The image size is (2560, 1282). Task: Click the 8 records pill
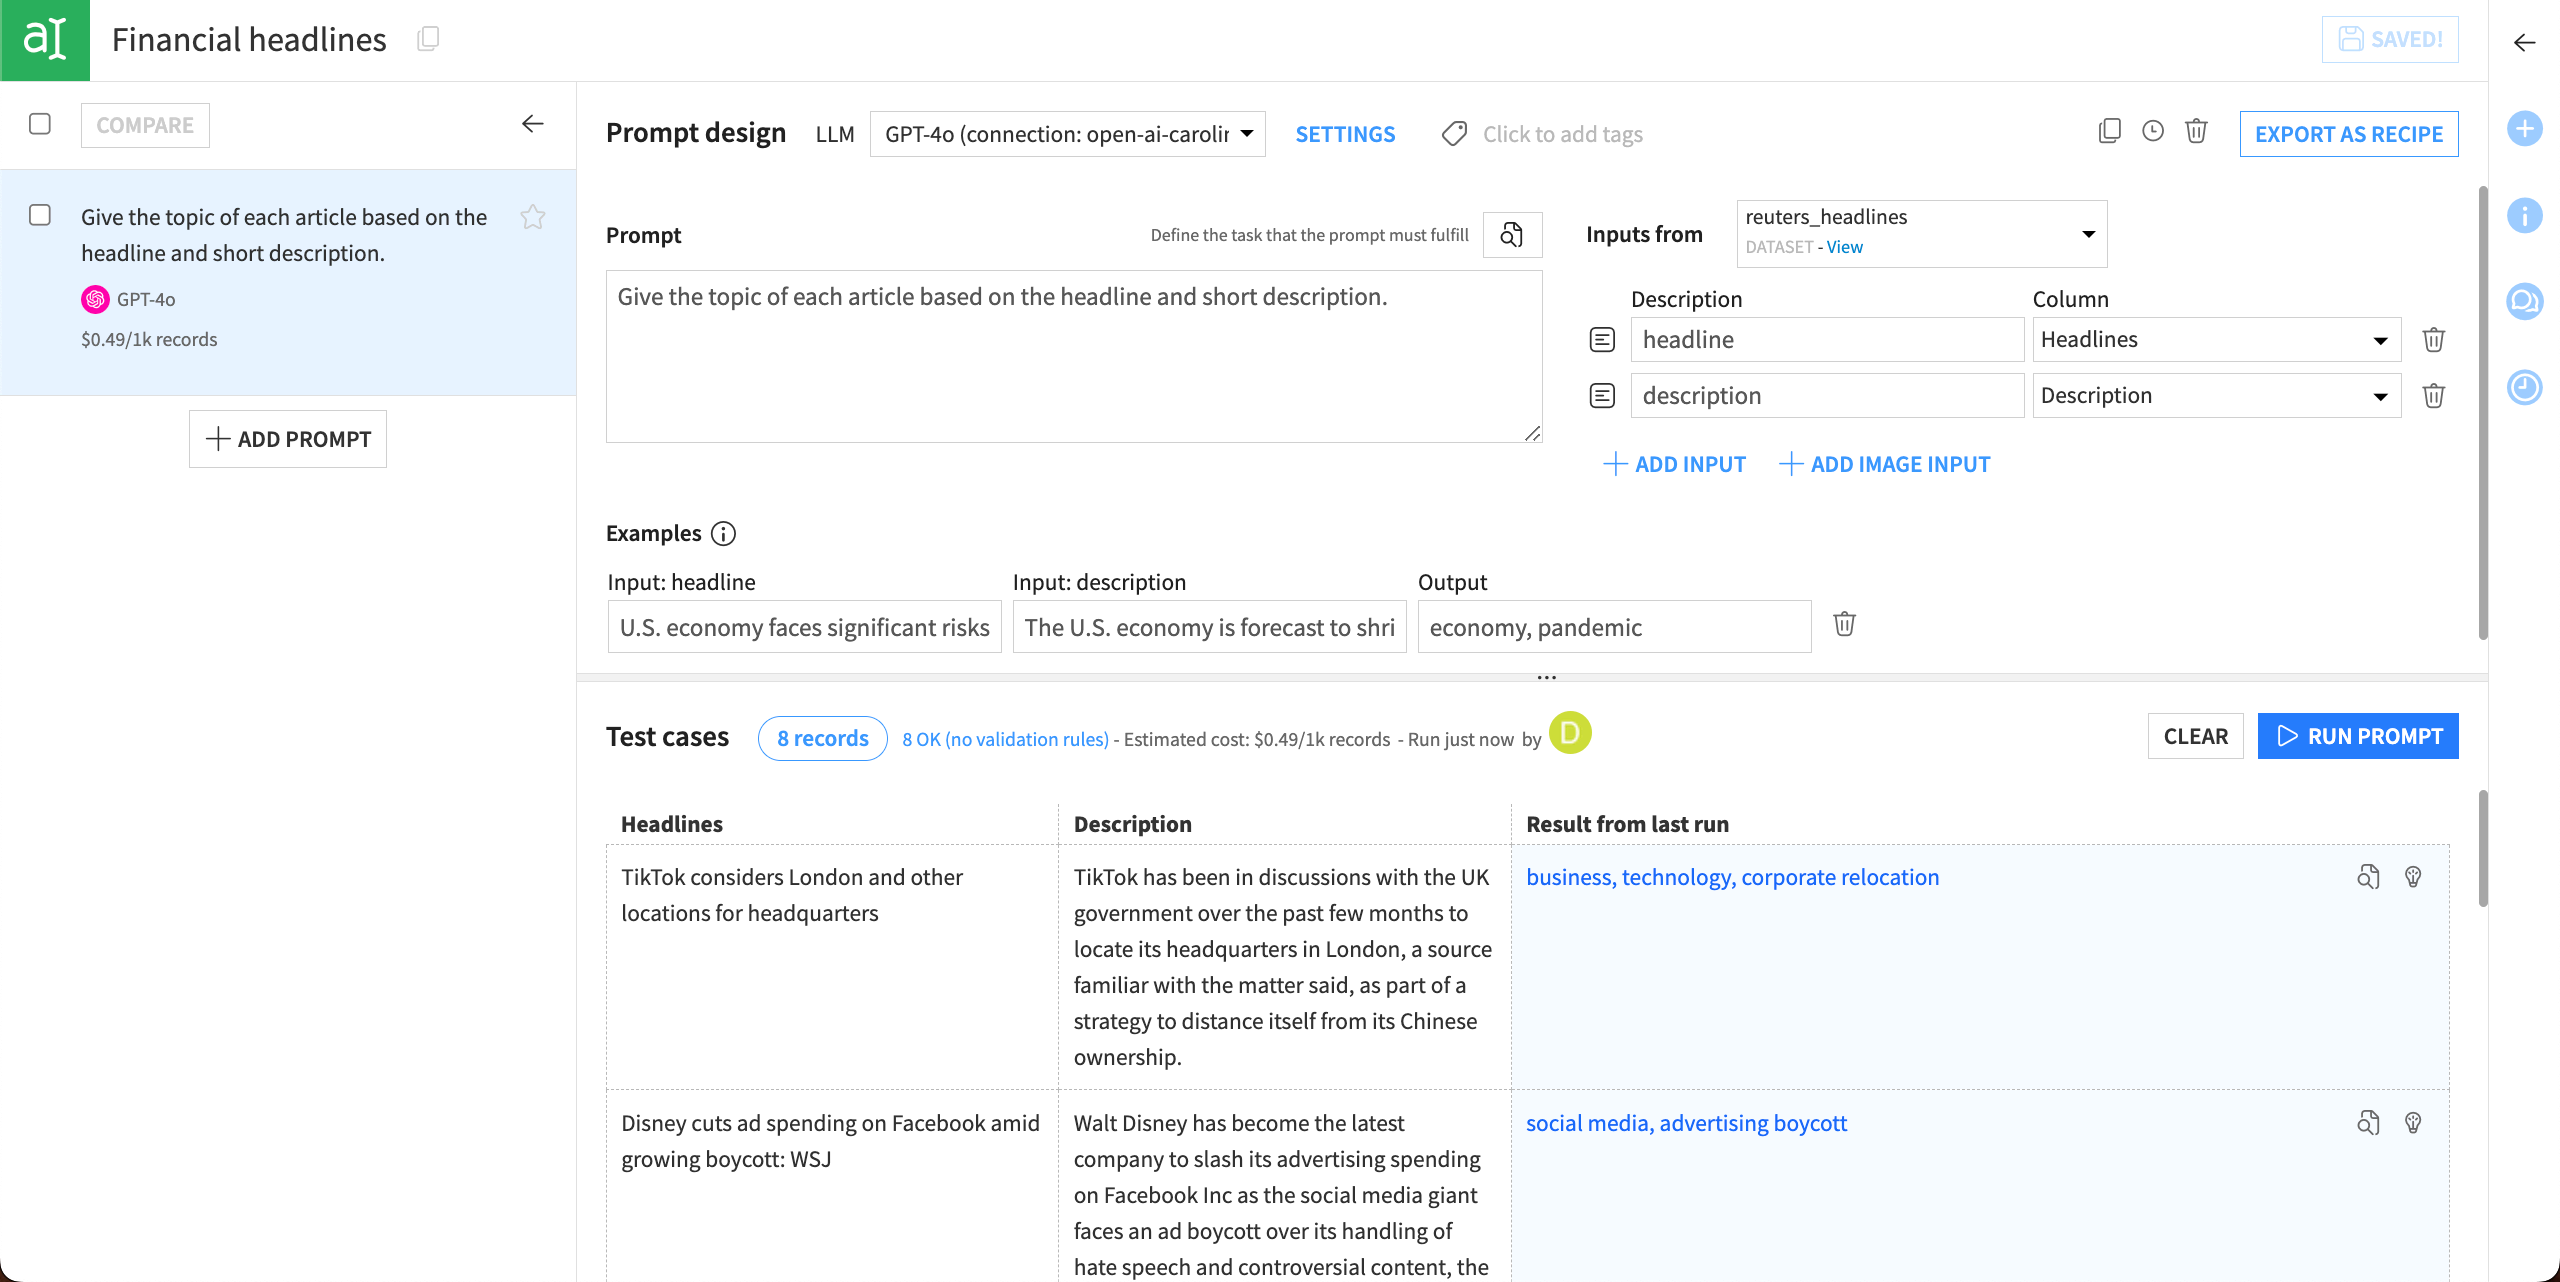822,738
